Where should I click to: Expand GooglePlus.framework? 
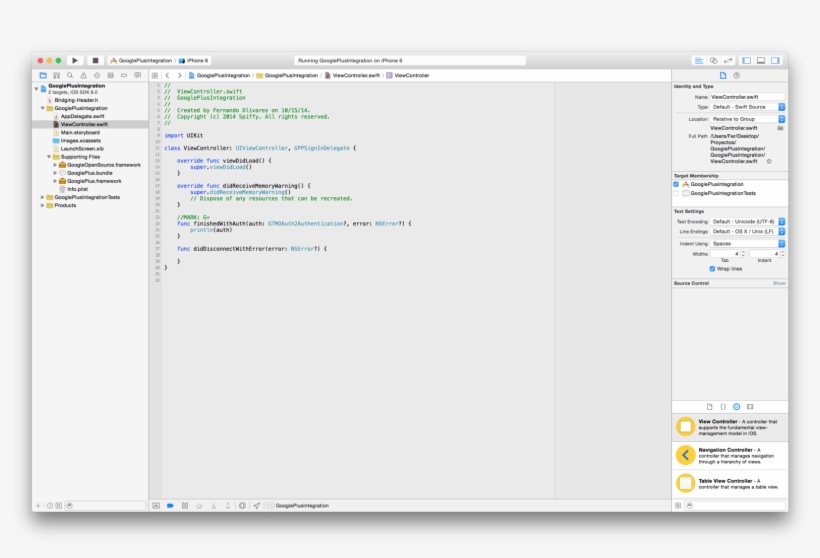55,181
